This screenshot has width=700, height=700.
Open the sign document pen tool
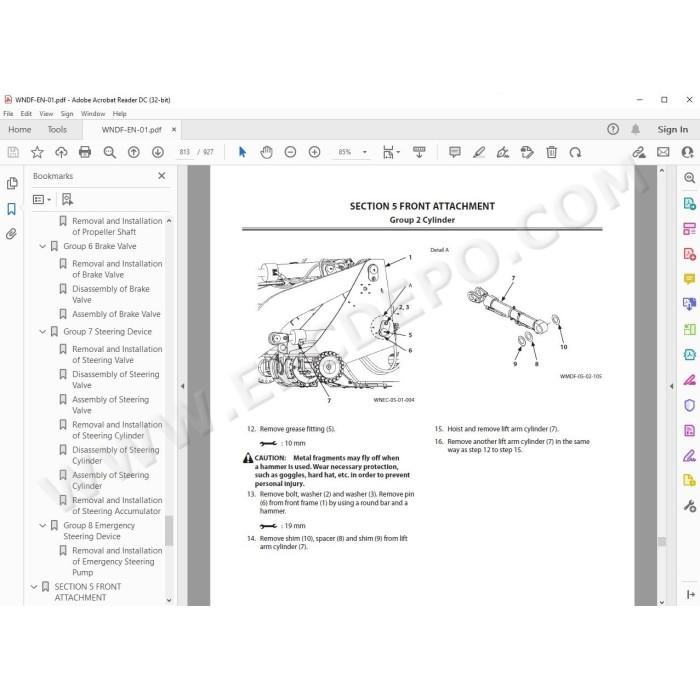(503, 152)
